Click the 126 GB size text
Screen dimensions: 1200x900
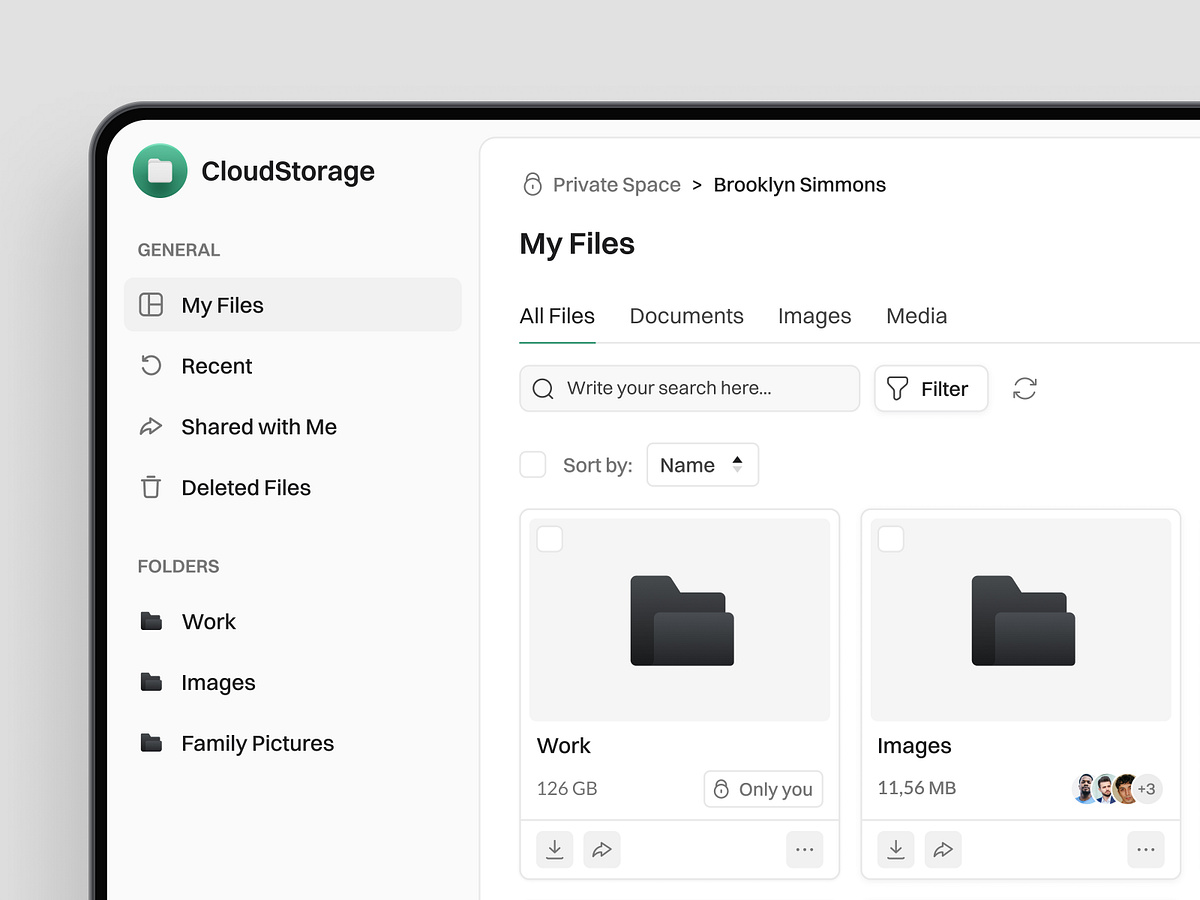[x=567, y=789]
